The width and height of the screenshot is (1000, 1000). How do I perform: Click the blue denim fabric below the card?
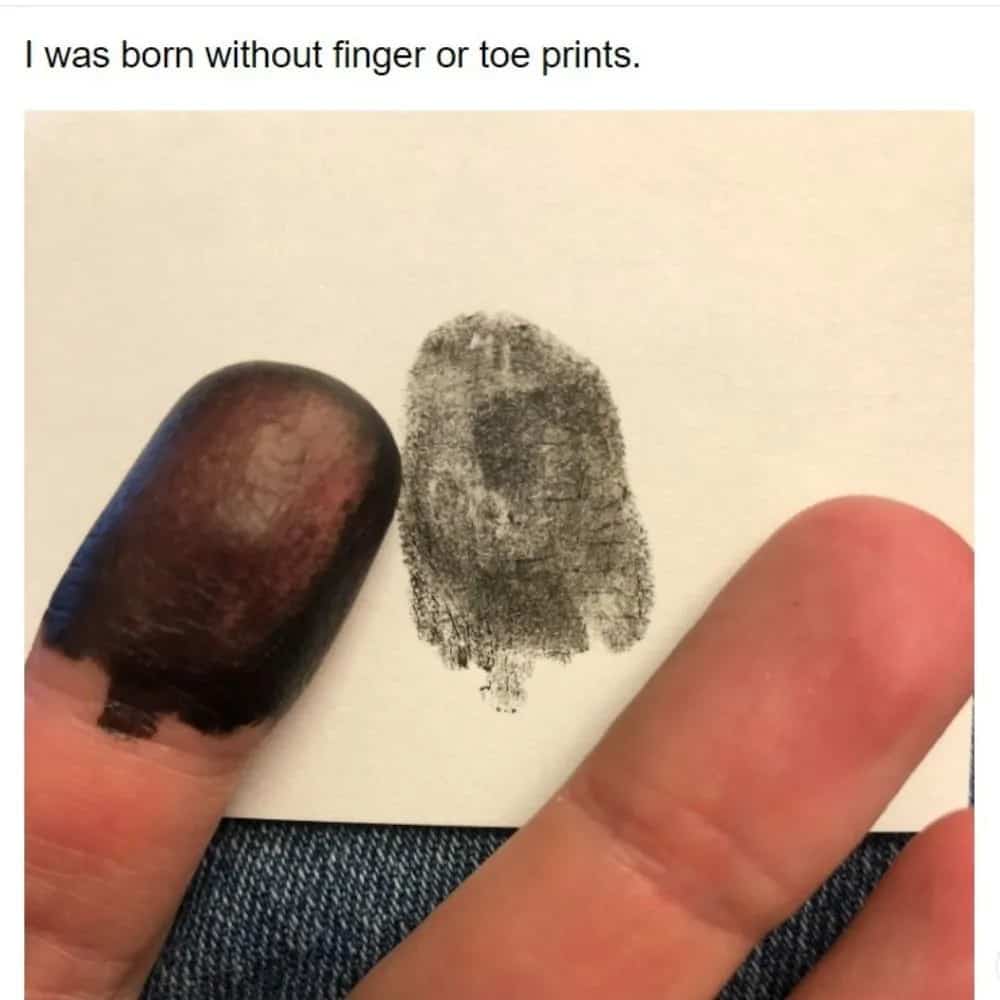(x=319, y=912)
